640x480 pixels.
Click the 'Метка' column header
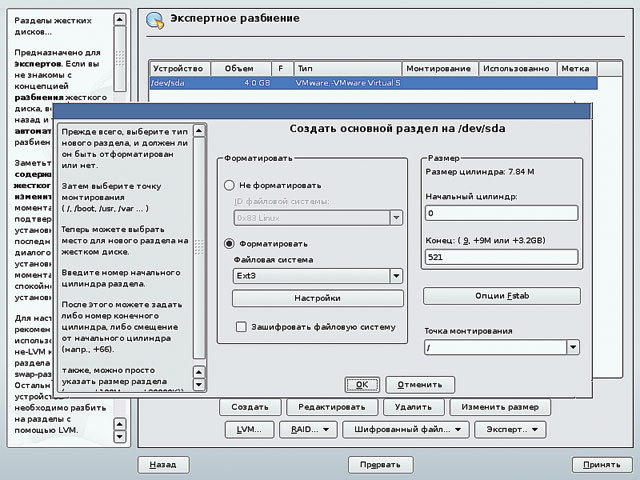click(x=577, y=69)
